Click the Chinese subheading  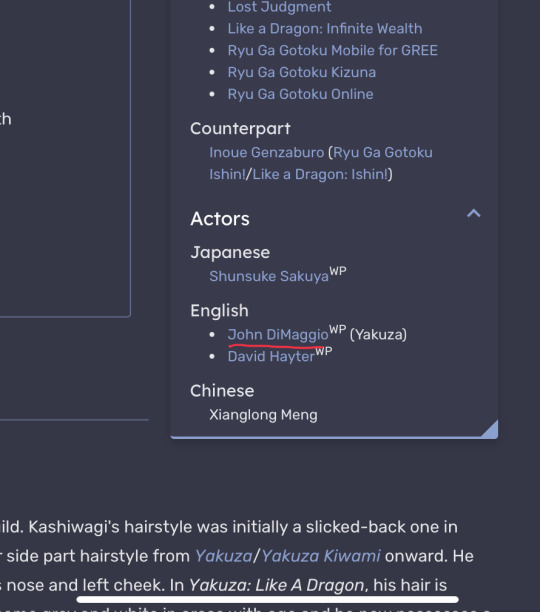coord(222,391)
